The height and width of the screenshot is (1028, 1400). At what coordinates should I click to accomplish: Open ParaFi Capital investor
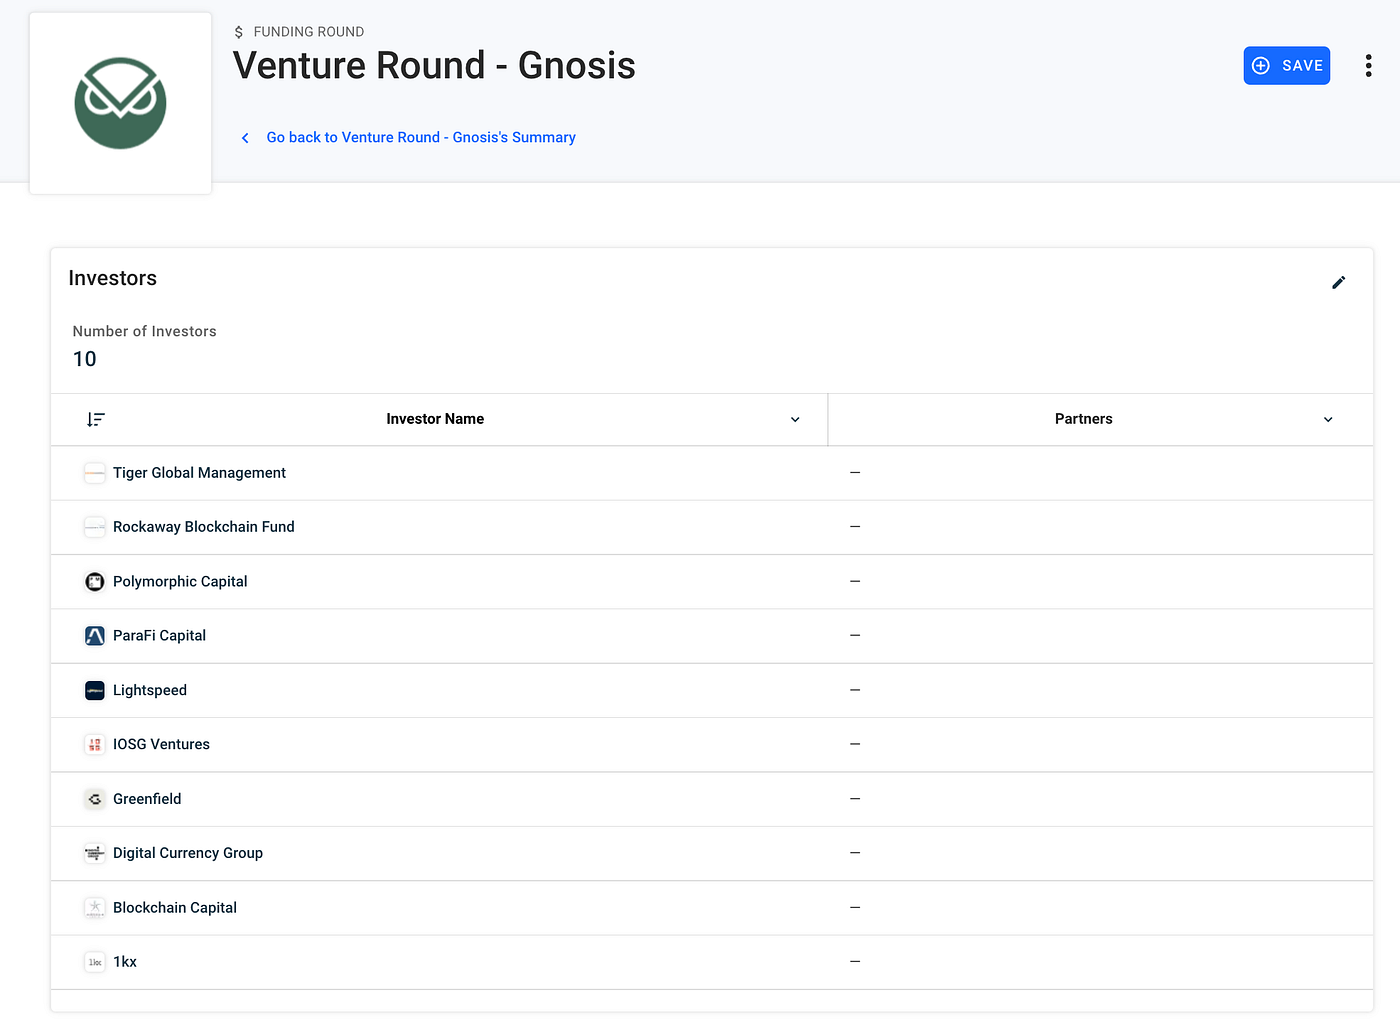click(x=159, y=636)
